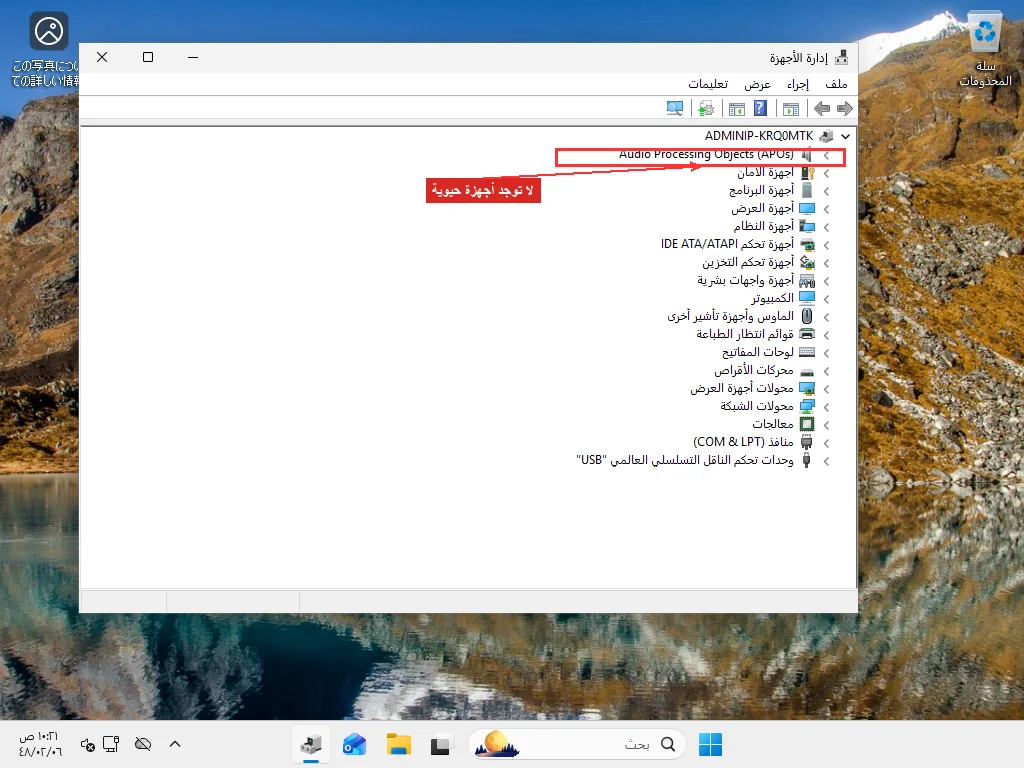Open the taskbar clock and date
The height and width of the screenshot is (768, 1024).
[x=40, y=744]
